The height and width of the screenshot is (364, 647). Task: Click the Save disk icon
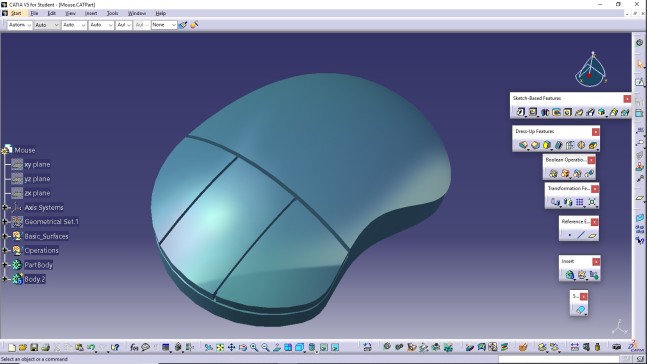tap(34, 347)
